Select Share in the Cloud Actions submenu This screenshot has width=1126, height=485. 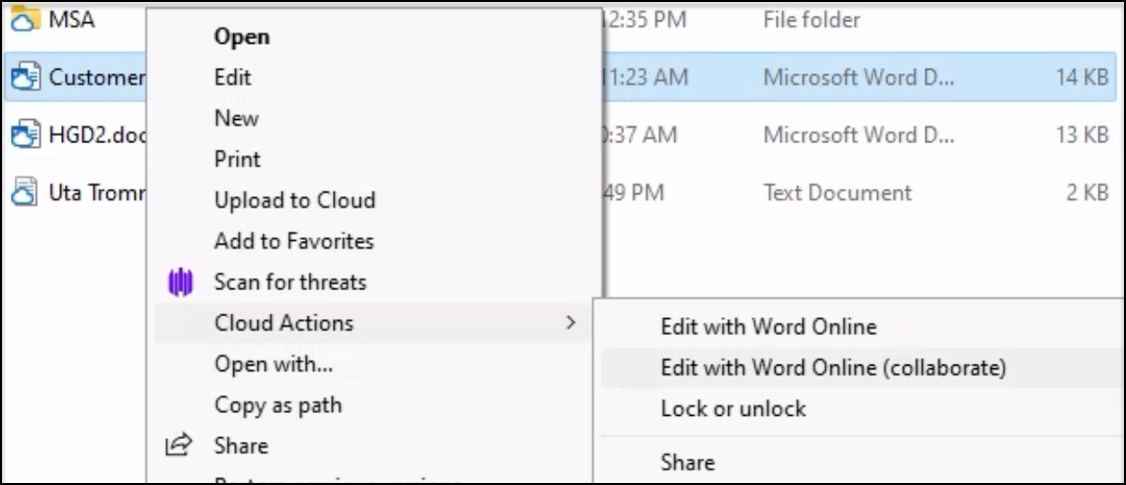point(687,462)
